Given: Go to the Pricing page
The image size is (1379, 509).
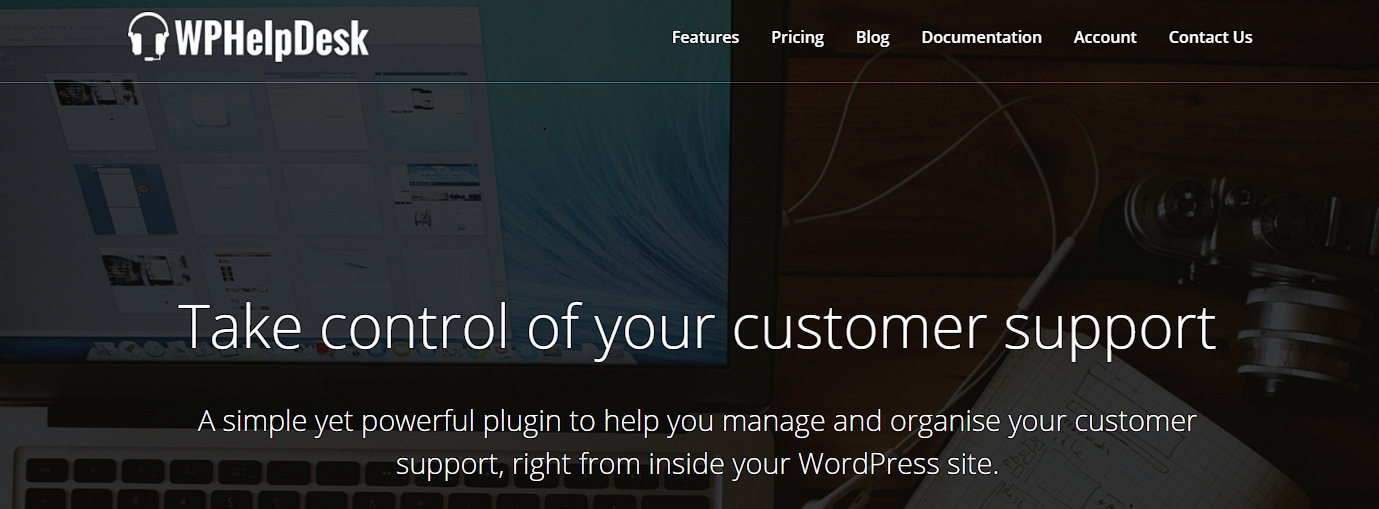Looking at the screenshot, I should (x=797, y=37).
